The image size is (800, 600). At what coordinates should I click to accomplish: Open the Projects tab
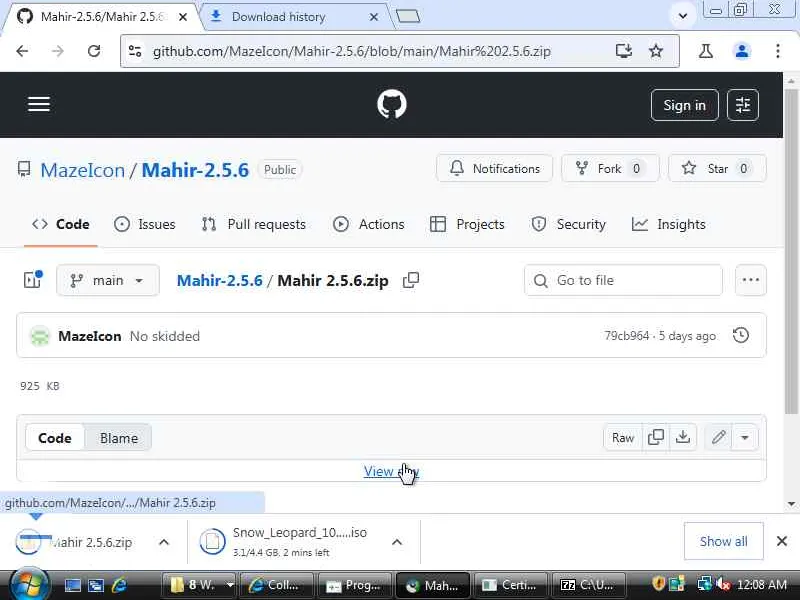pos(467,224)
